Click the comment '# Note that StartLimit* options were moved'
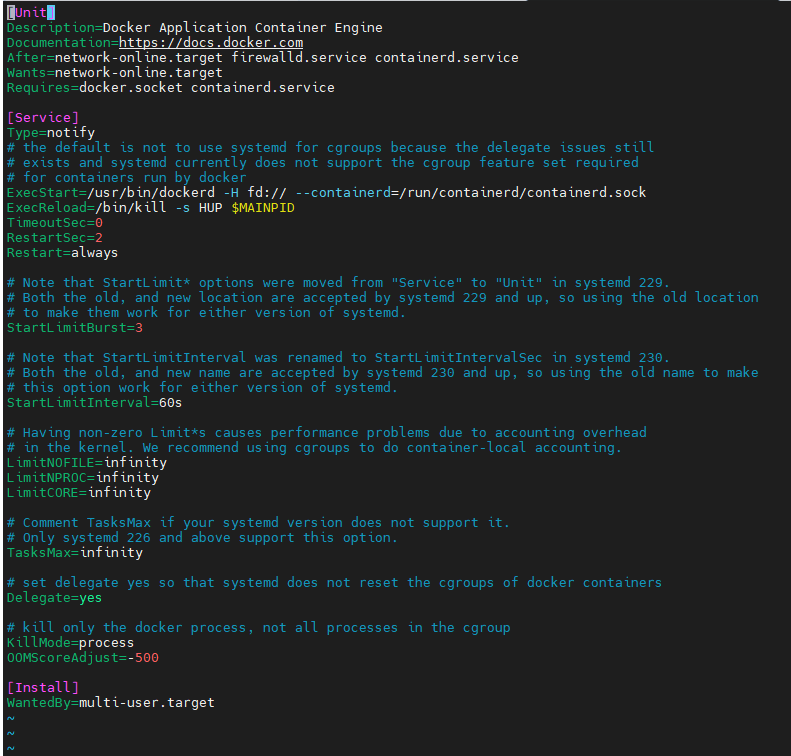Viewport: 791px width, 756px height. tap(338, 282)
